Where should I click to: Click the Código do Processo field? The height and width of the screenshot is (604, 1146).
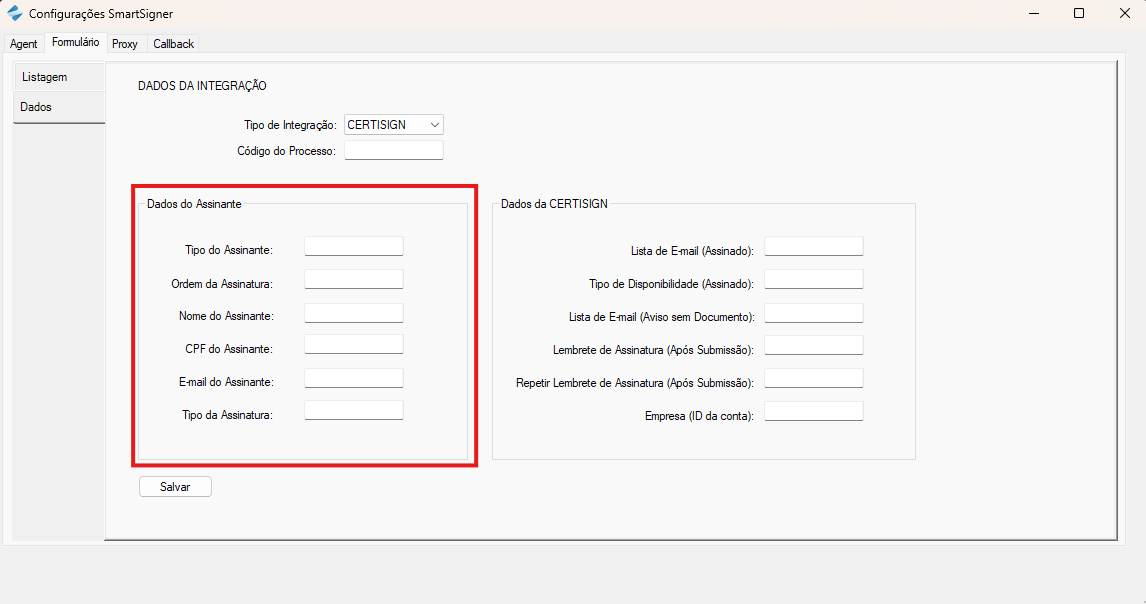coord(393,150)
